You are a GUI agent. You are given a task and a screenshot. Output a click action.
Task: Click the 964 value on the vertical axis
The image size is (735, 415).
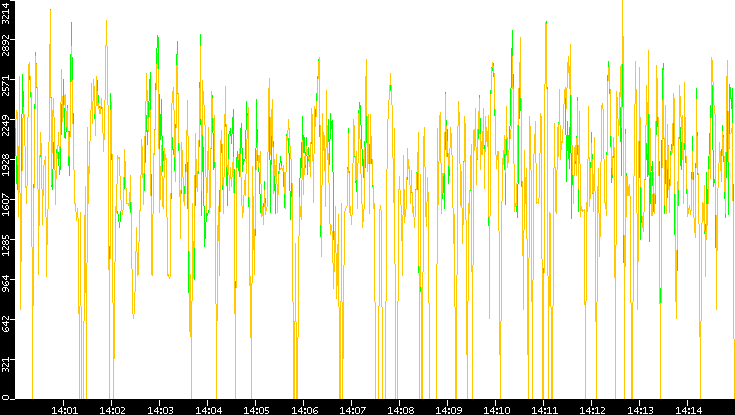click(5, 286)
